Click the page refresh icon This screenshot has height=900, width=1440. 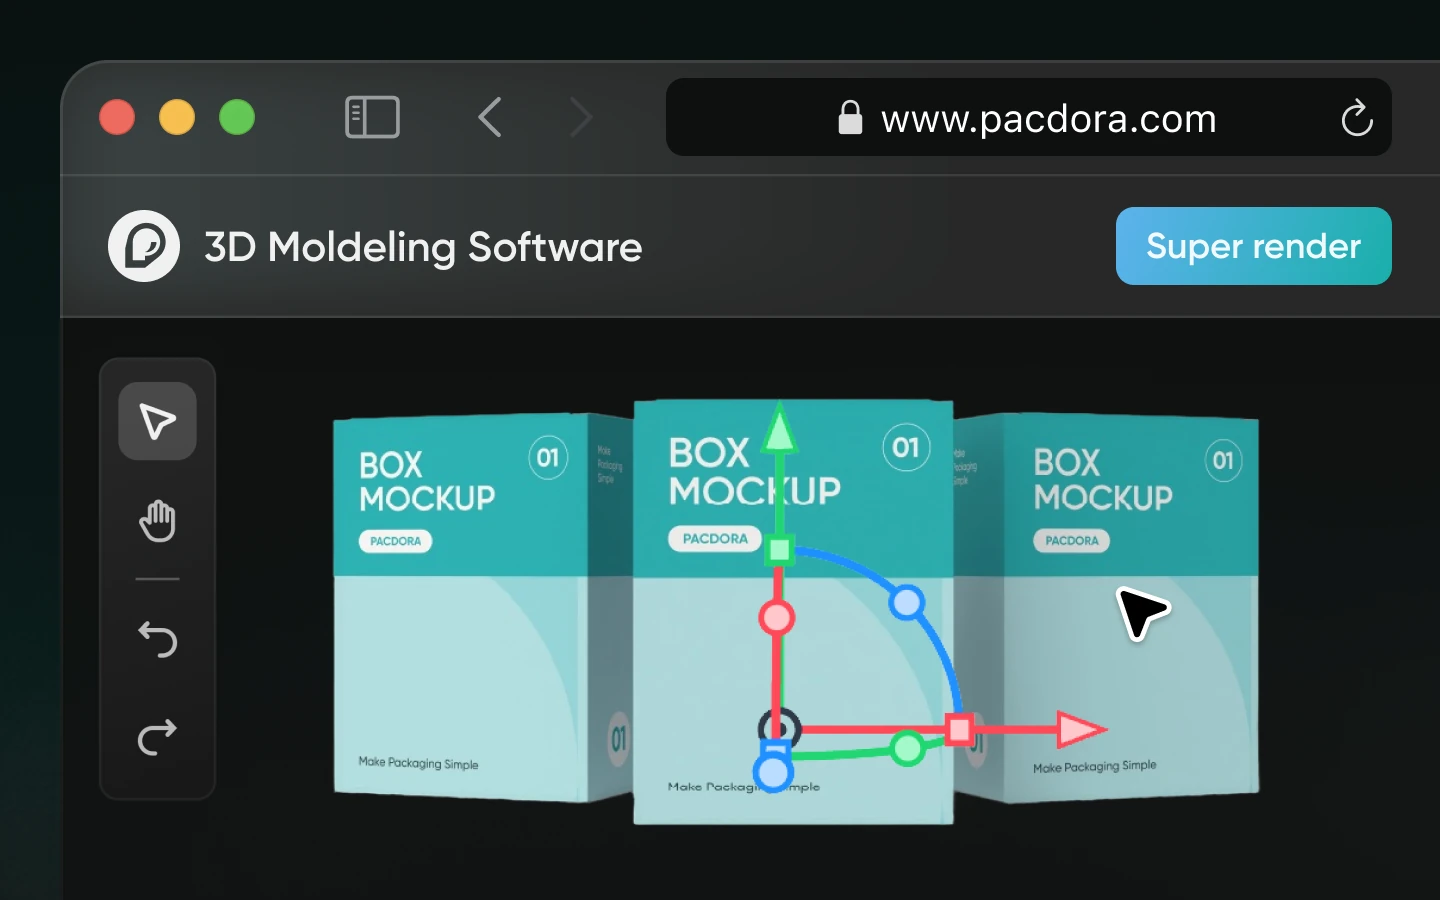(1357, 118)
